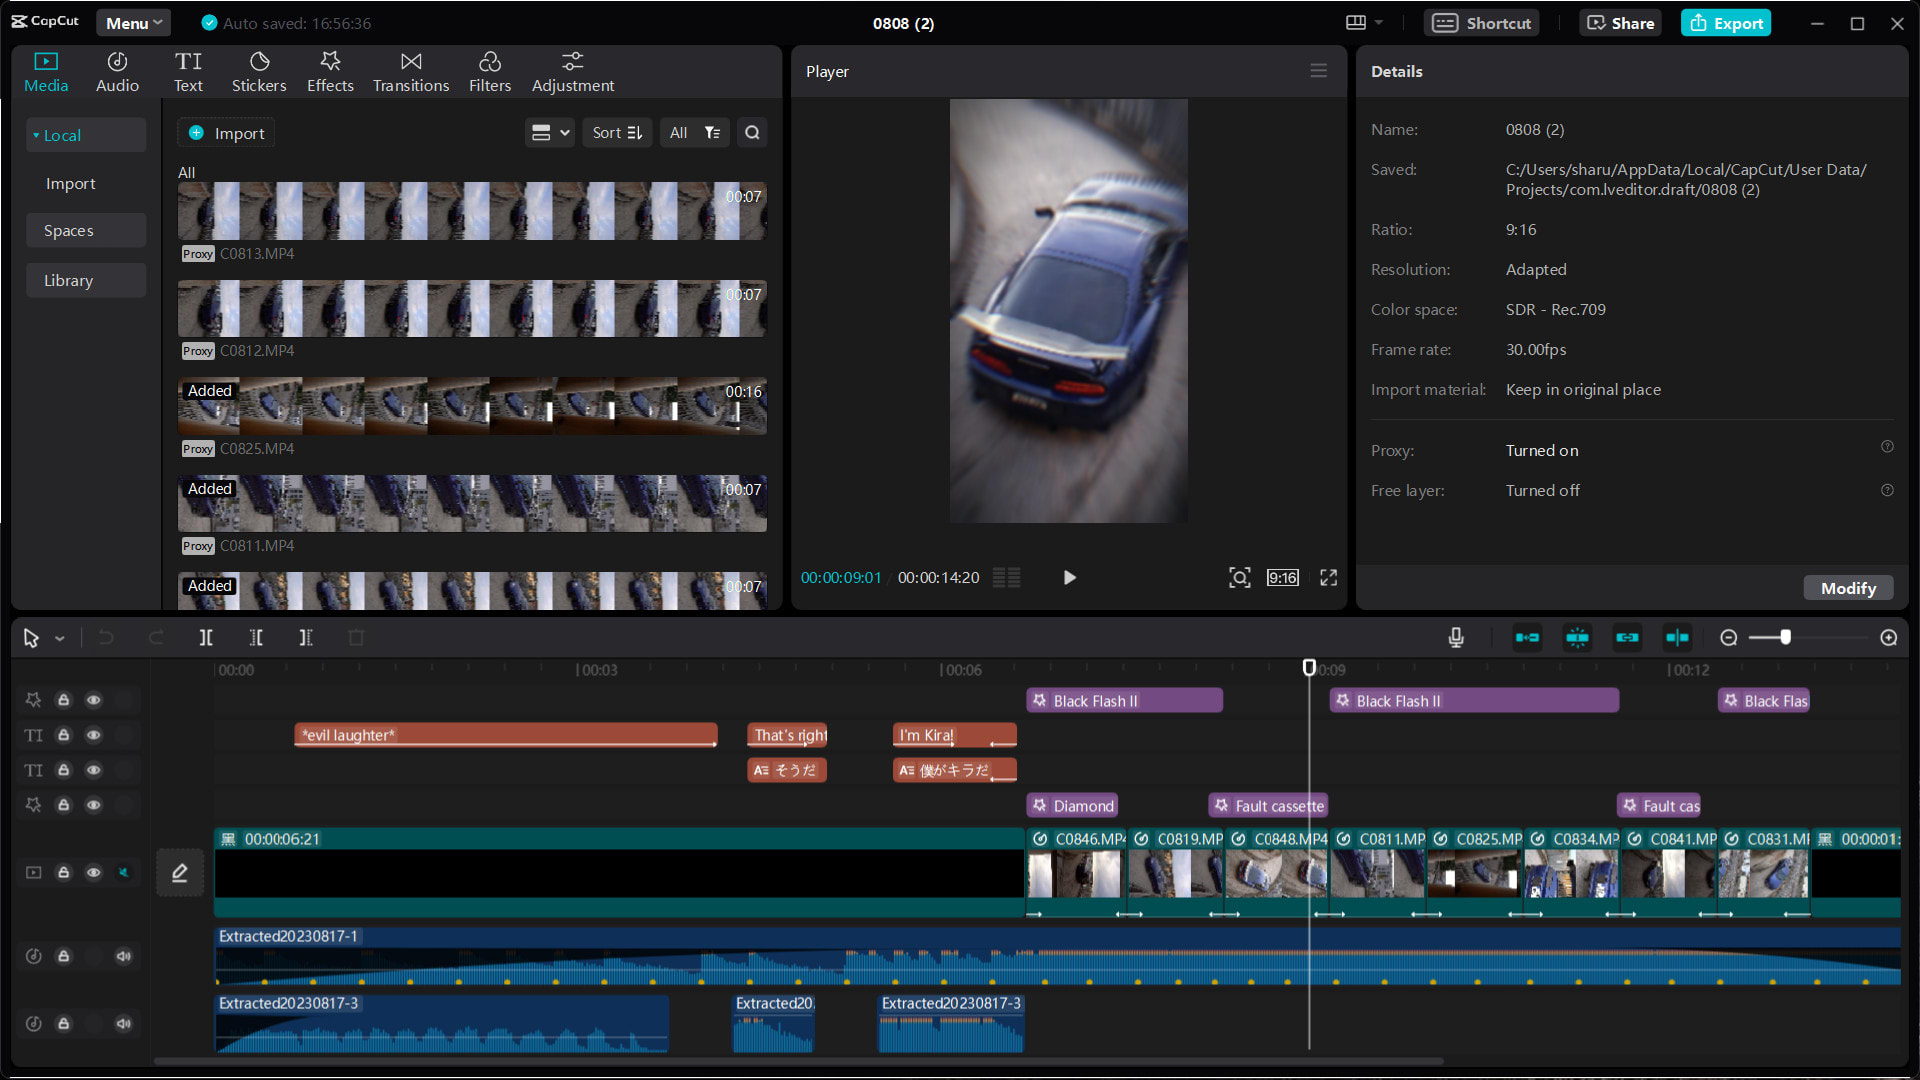Select the Diamond effect clip
This screenshot has width=1920, height=1080.
[x=1072, y=806]
